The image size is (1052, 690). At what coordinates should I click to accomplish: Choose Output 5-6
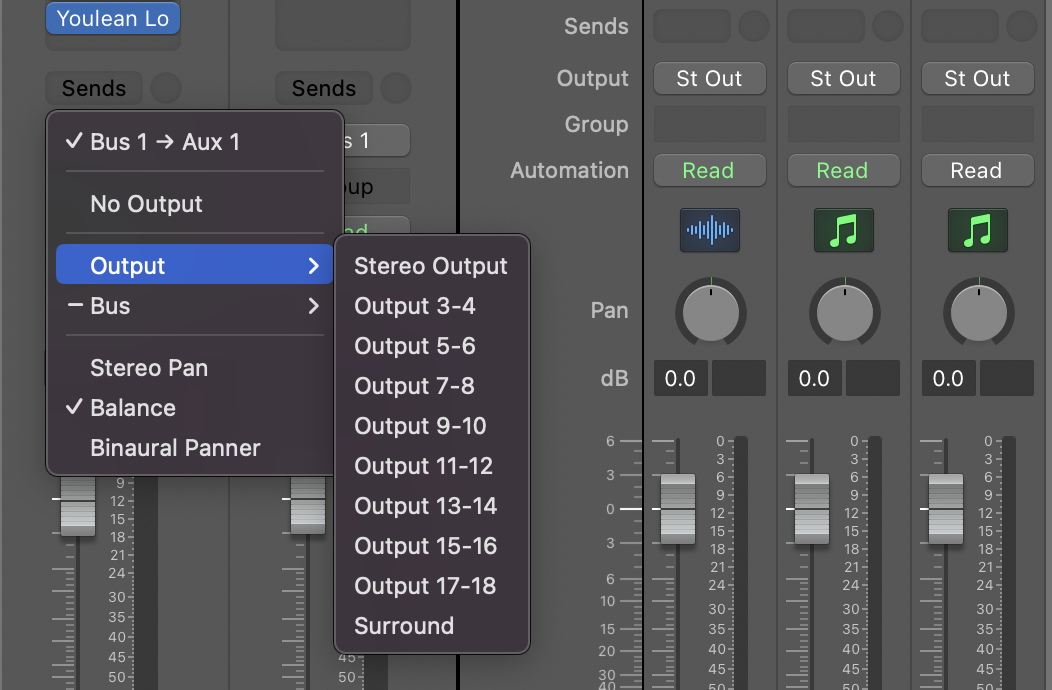click(x=431, y=346)
